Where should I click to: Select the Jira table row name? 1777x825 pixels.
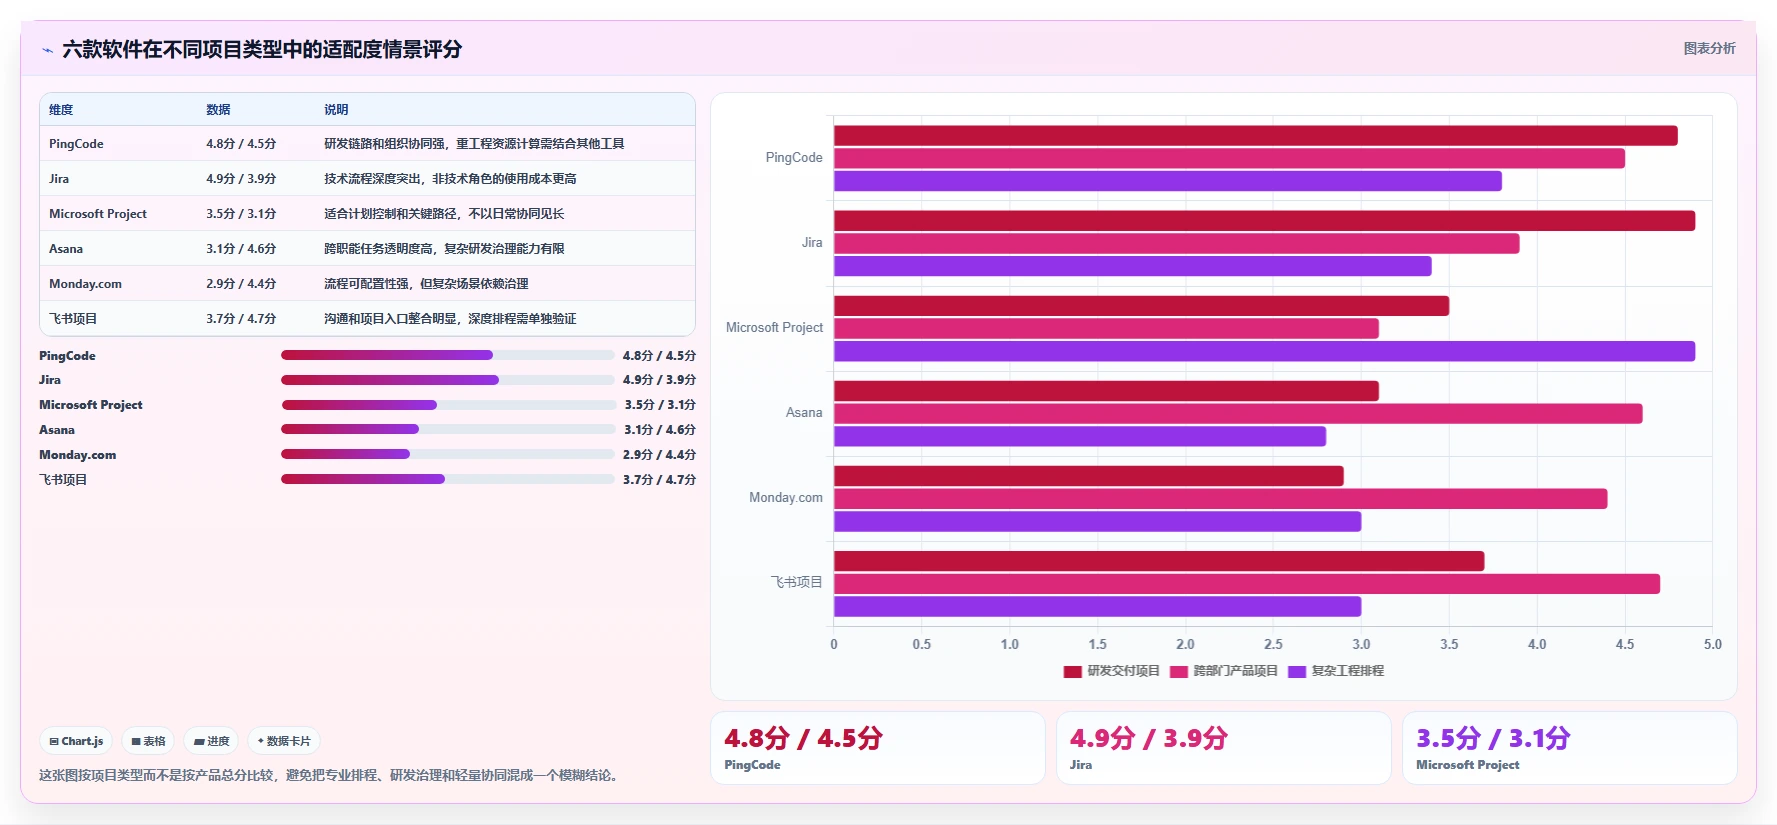click(x=59, y=179)
